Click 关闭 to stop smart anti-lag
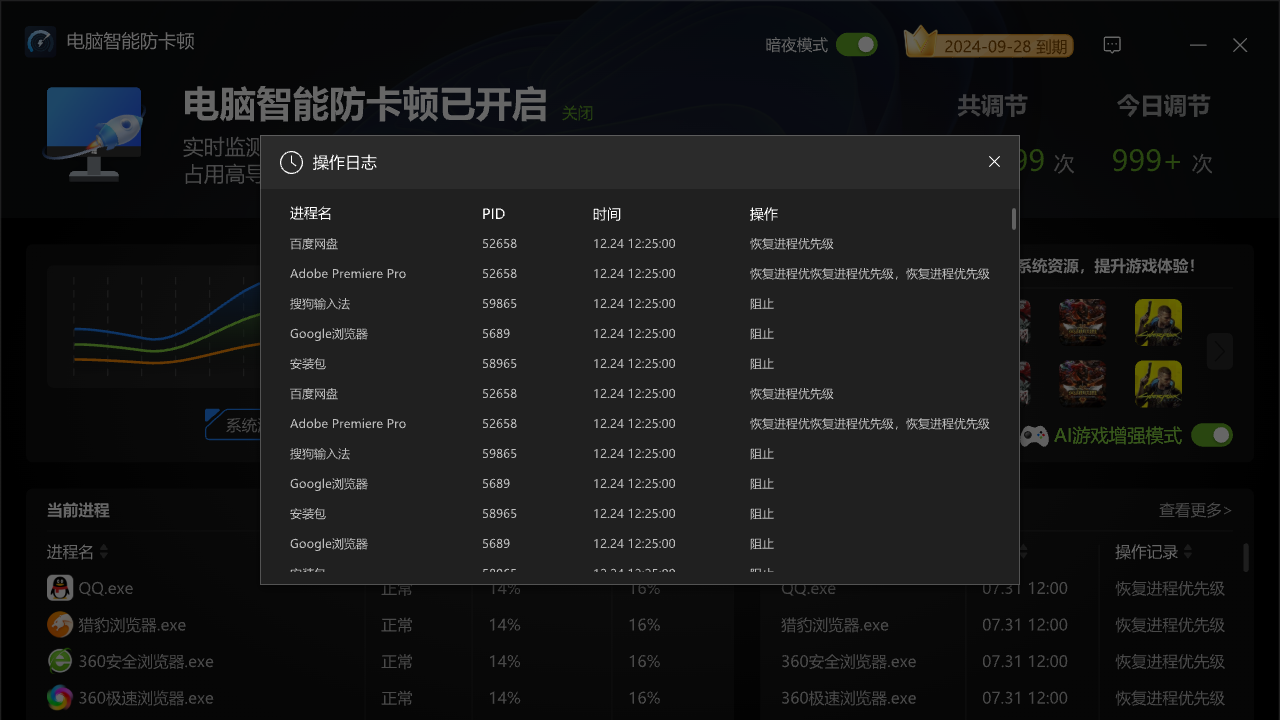Image resolution: width=1280 pixels, height=720 pixels. pos(578,113)
